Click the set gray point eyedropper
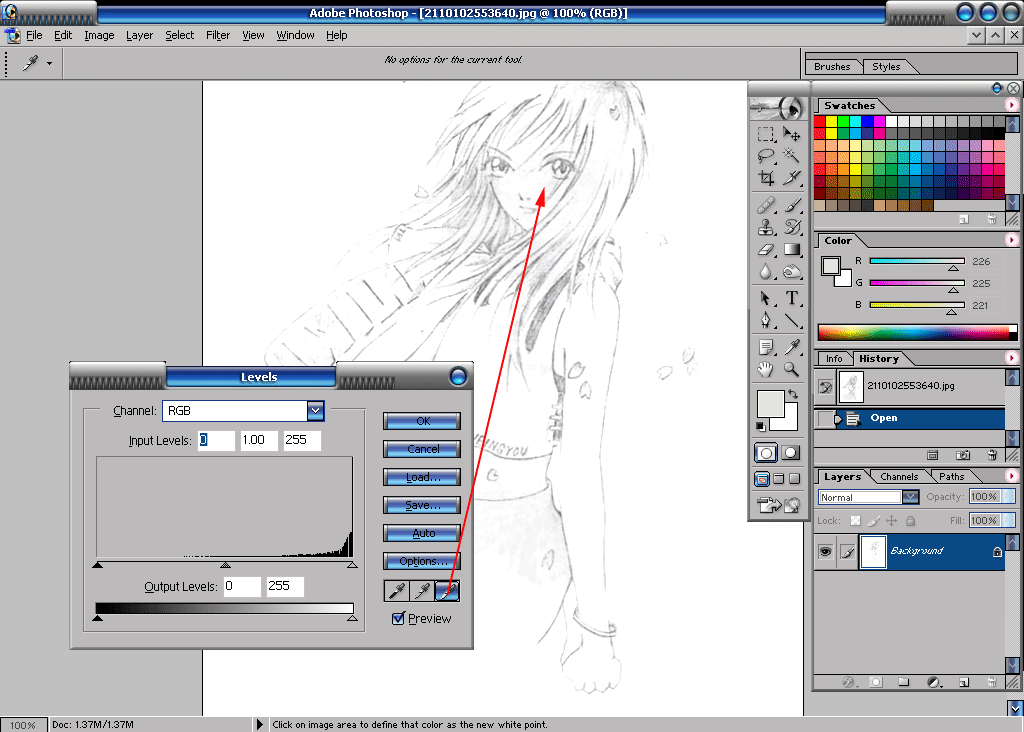The height and width of the screenshot is (732, 1024). [x=423, y=591]
